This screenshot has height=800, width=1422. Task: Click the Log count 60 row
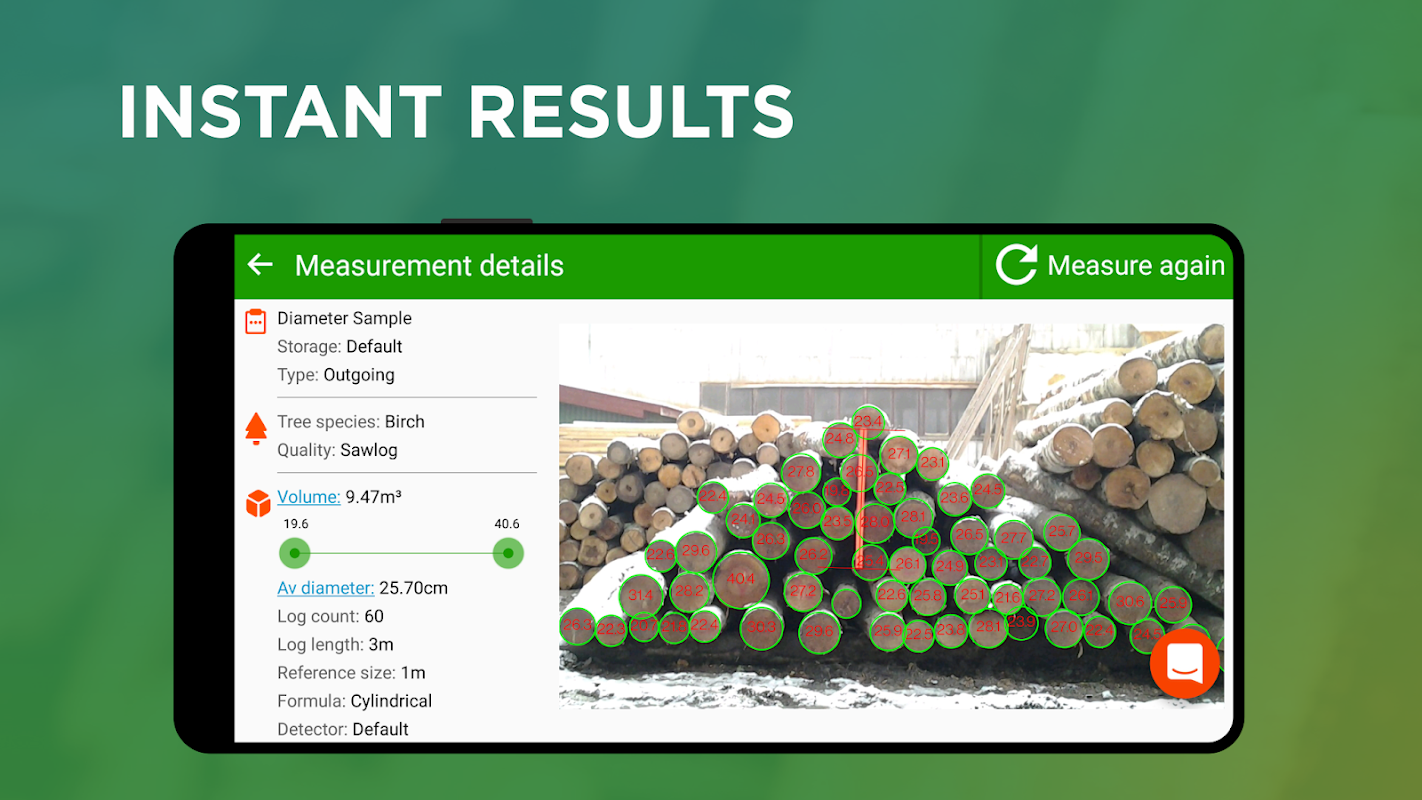(x=331, y=616)
